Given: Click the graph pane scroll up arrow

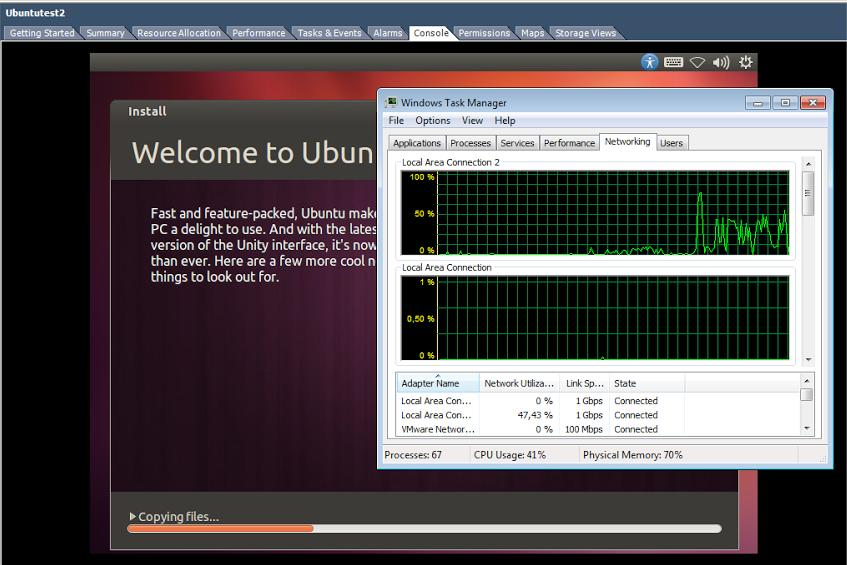Looking at the screenshot, I should coord(808,163).
